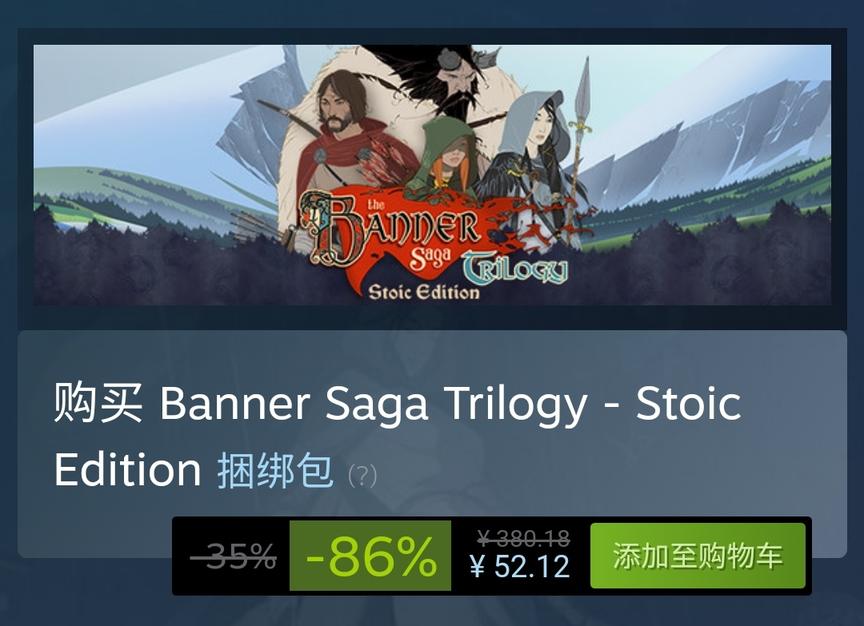Viewport: 864px width, 626px height.
Task: Click the teal Trilogy logo text
Action: point(515,268)
